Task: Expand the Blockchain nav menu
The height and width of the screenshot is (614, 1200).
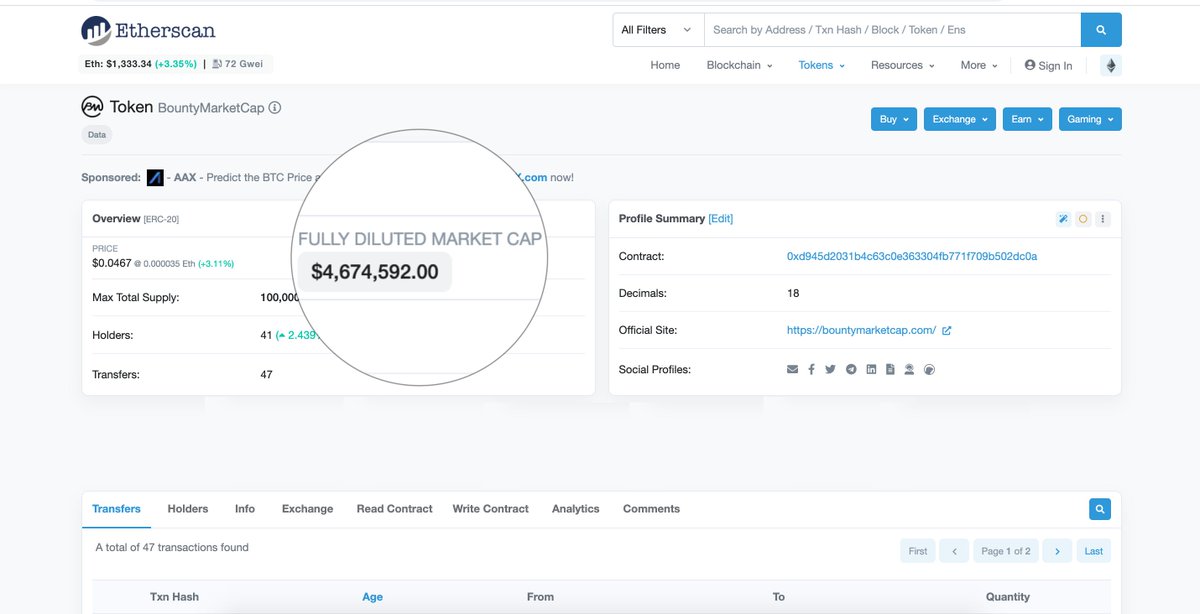Action: (x=740, y=65)
